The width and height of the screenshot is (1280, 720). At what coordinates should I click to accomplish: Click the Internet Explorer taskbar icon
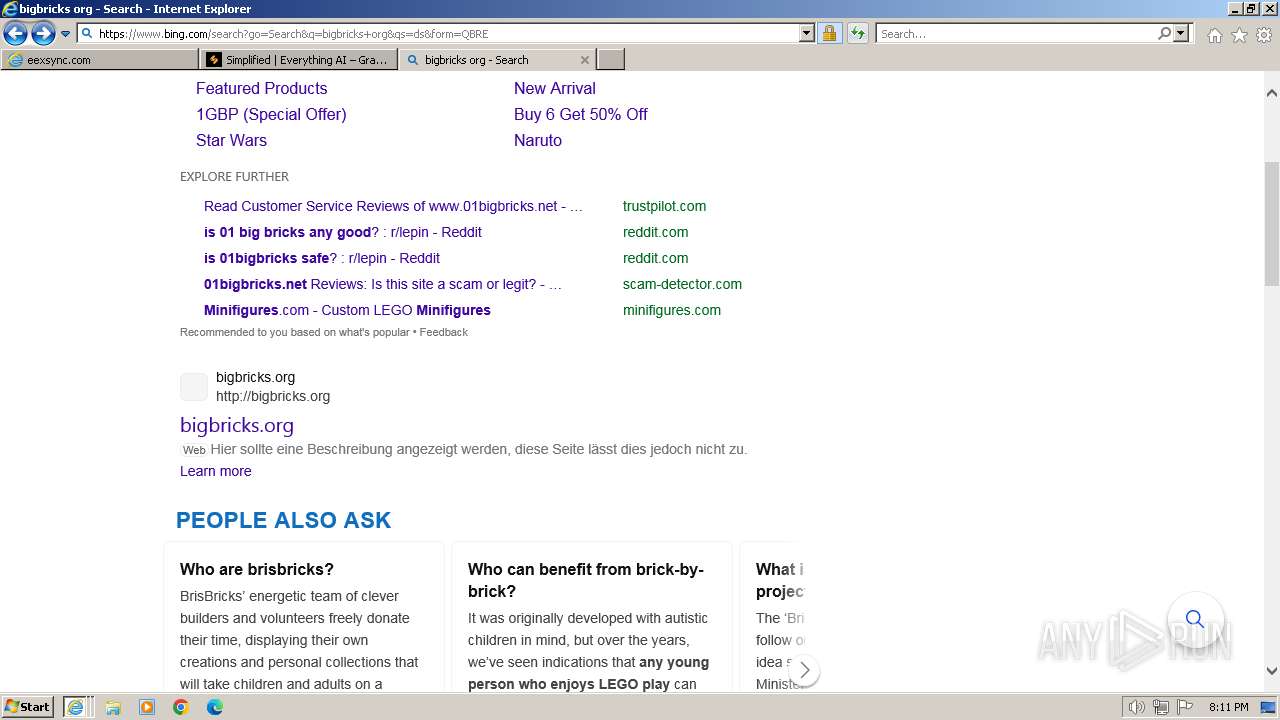75,707
